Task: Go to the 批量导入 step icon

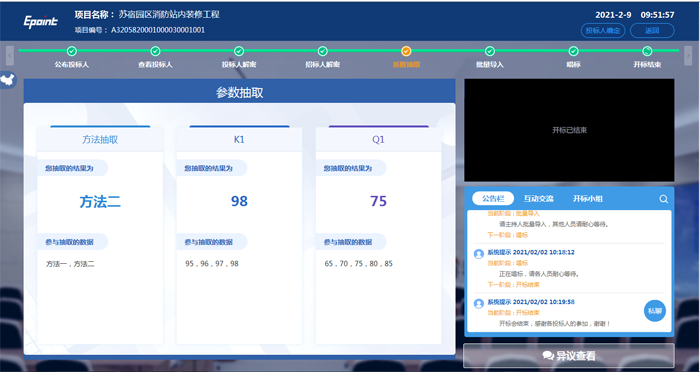Action: click(490, 51)
